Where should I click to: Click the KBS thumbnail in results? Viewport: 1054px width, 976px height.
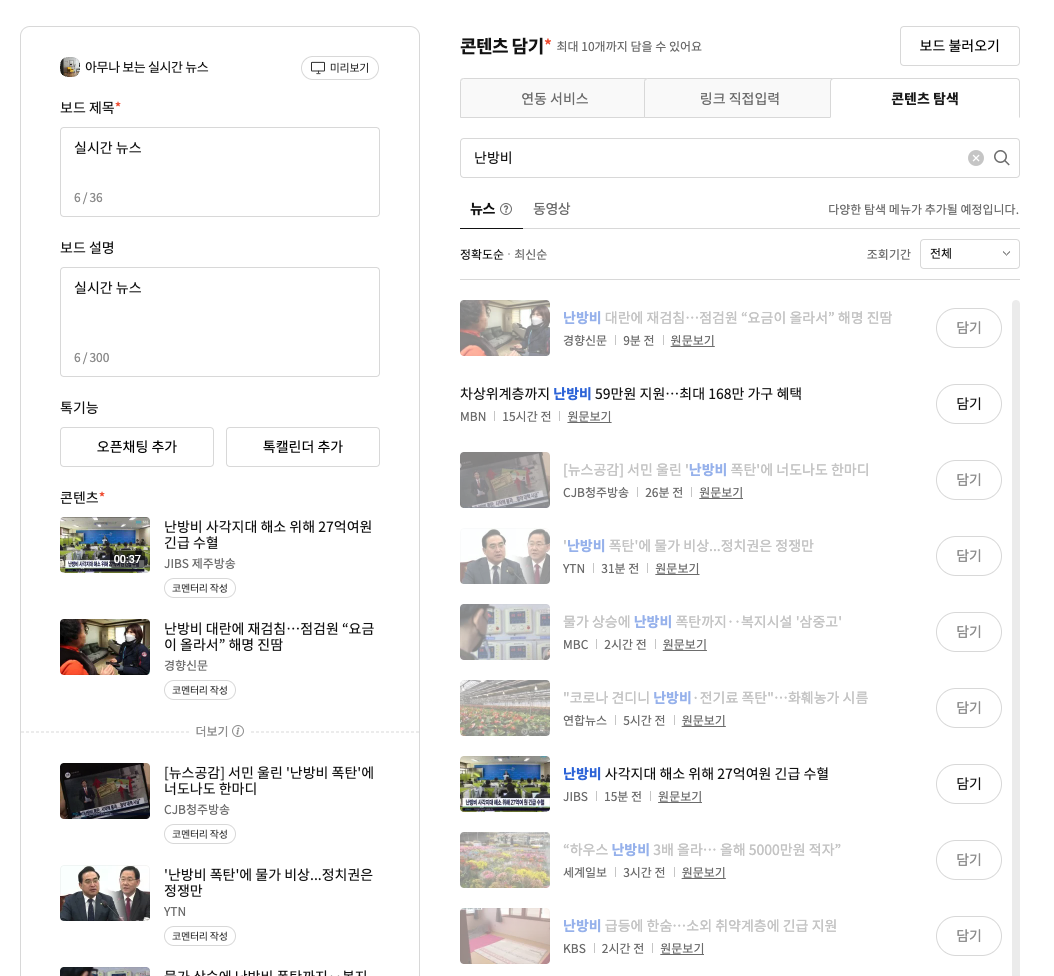(x=505, y=936)
